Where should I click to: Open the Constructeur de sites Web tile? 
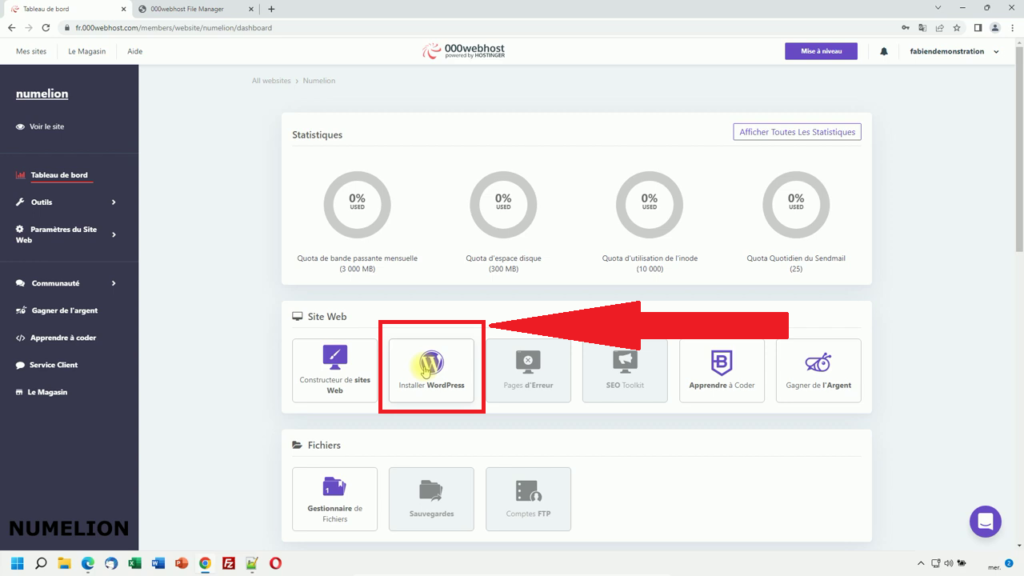click(334, 370)
